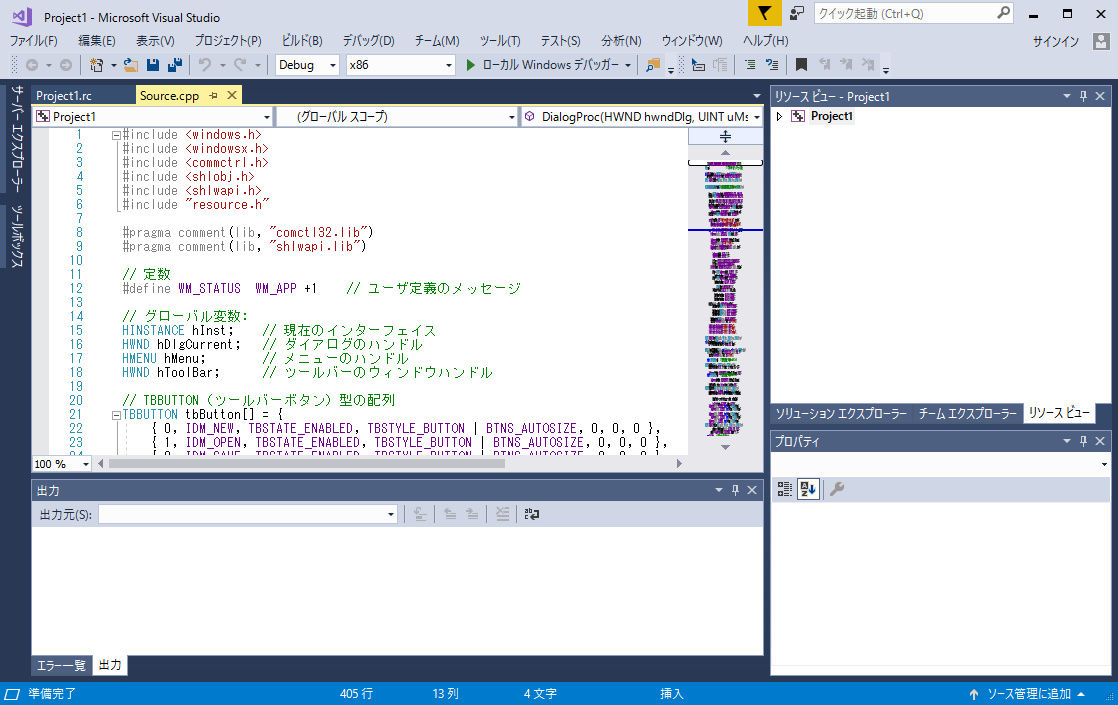Click the Save All toolbar icon

pos(175,65)
